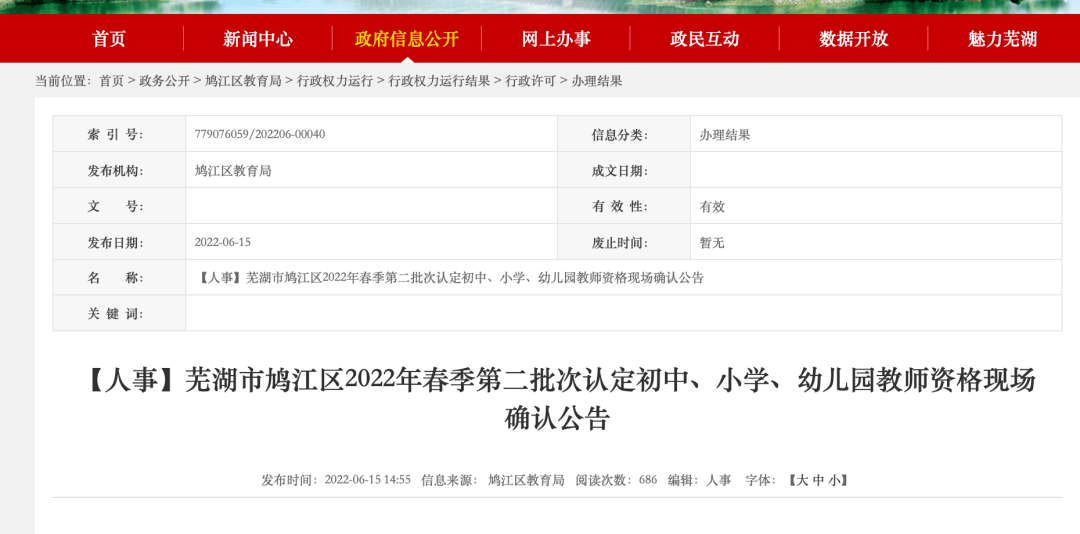
Task: Open 行政权力运行结果 breadcrumb link
Action: point(439,81)
